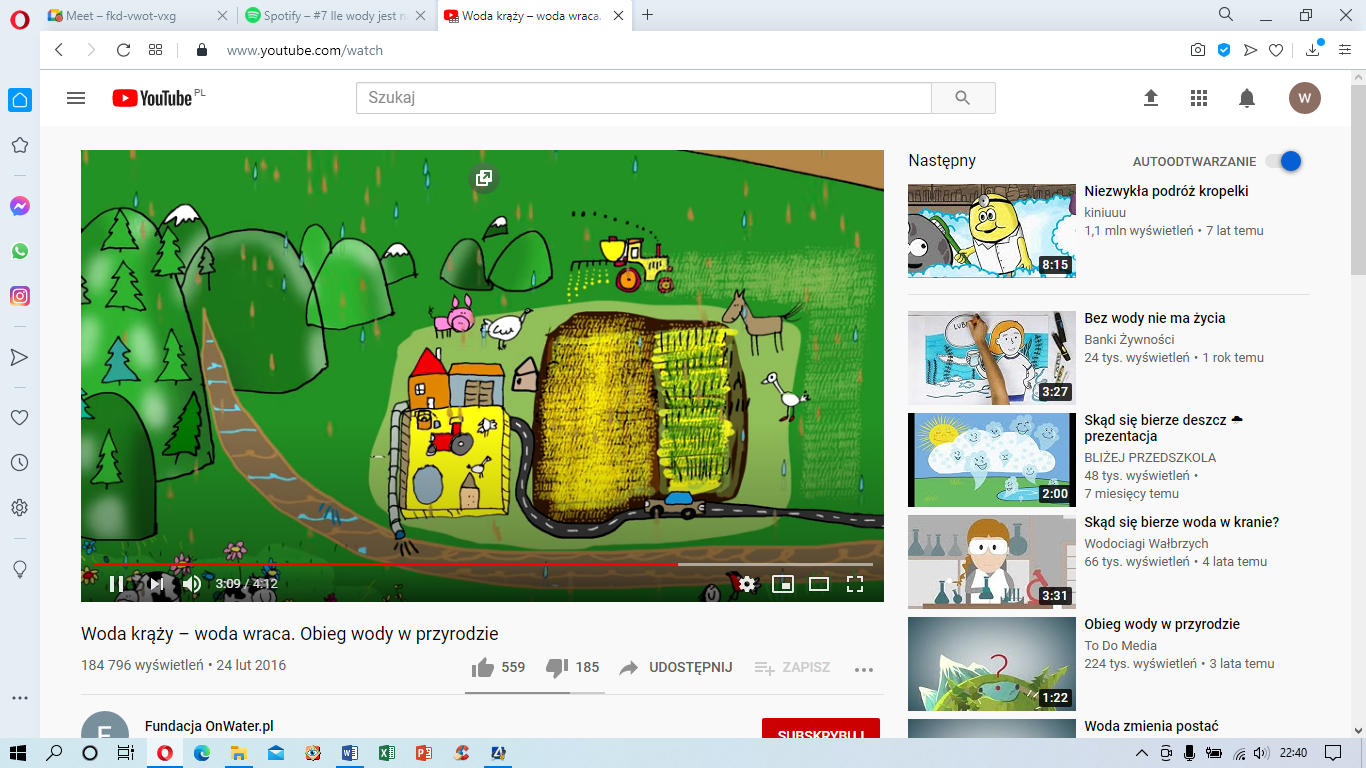Open Word from the taskbar
This screenshot has height=768, width=1366.
(350, 753)
